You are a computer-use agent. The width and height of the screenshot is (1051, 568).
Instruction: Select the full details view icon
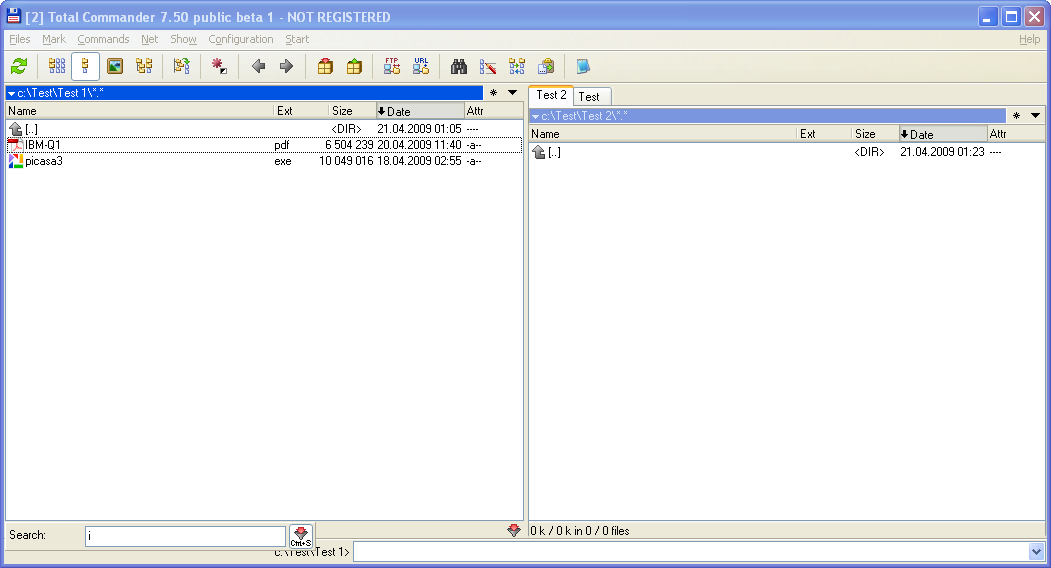[x=85, y=66]
